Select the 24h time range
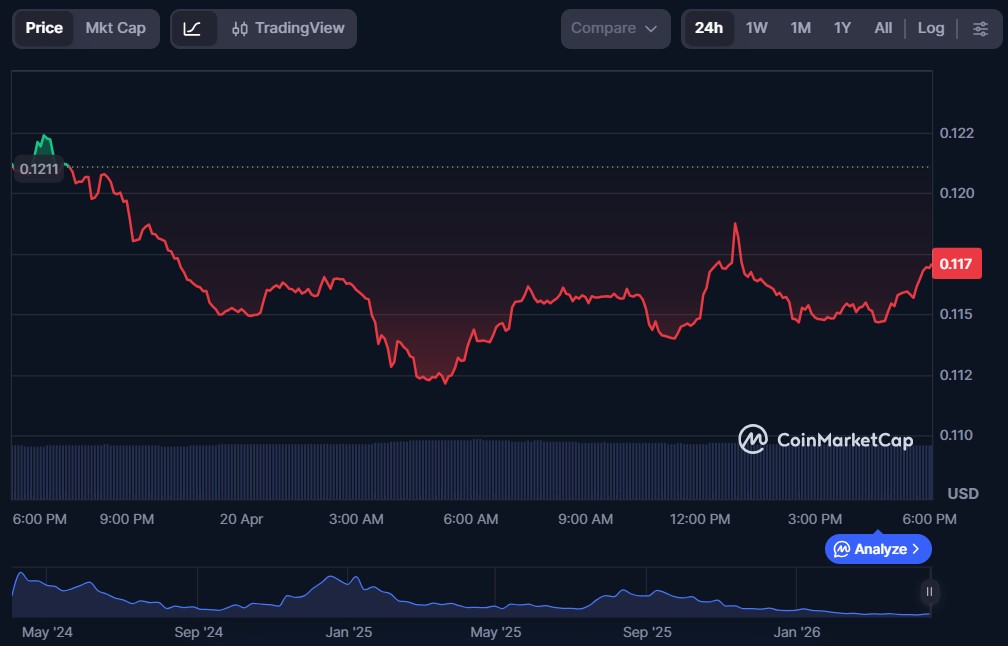 click(x=708, y=29)
